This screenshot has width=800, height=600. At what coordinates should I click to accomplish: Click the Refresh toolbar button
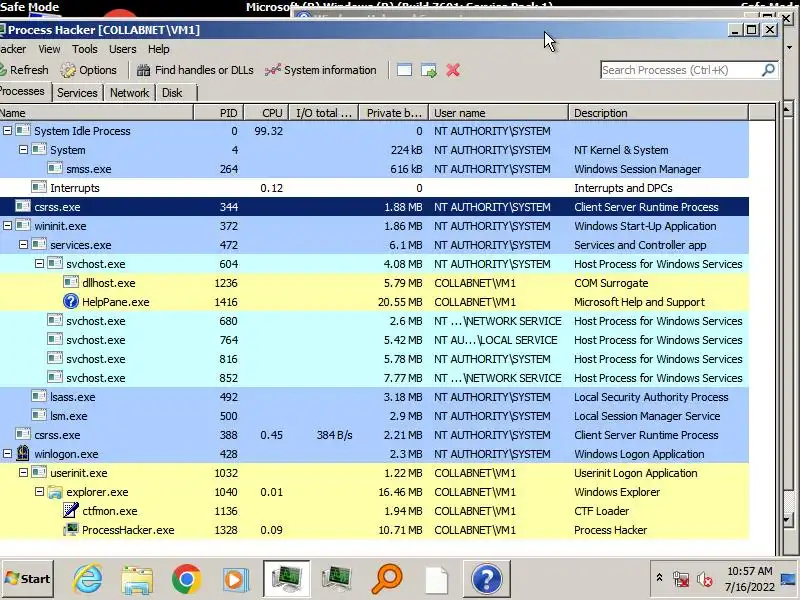click(23, 70)
